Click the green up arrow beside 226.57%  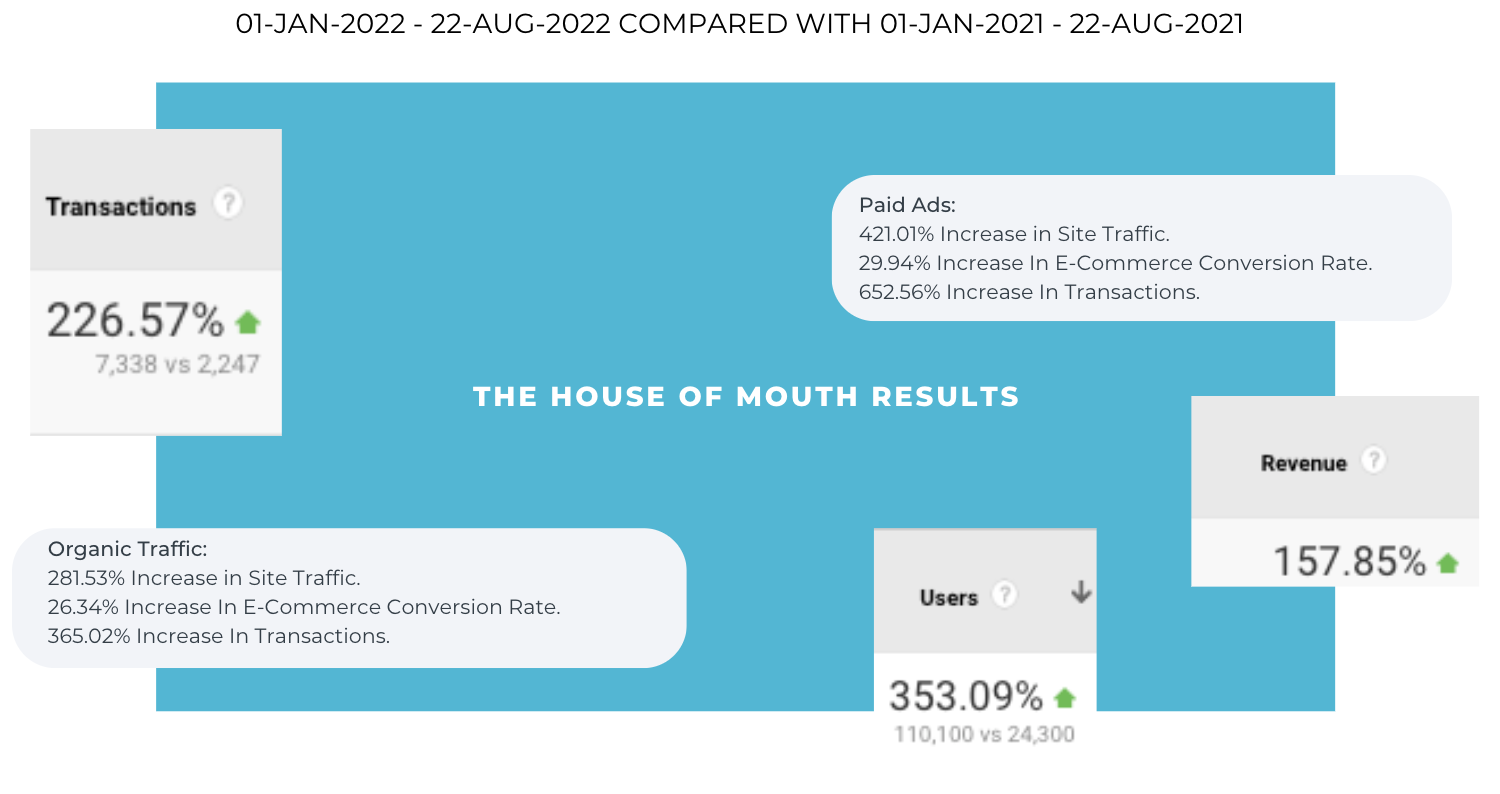[x=247, y=322]
